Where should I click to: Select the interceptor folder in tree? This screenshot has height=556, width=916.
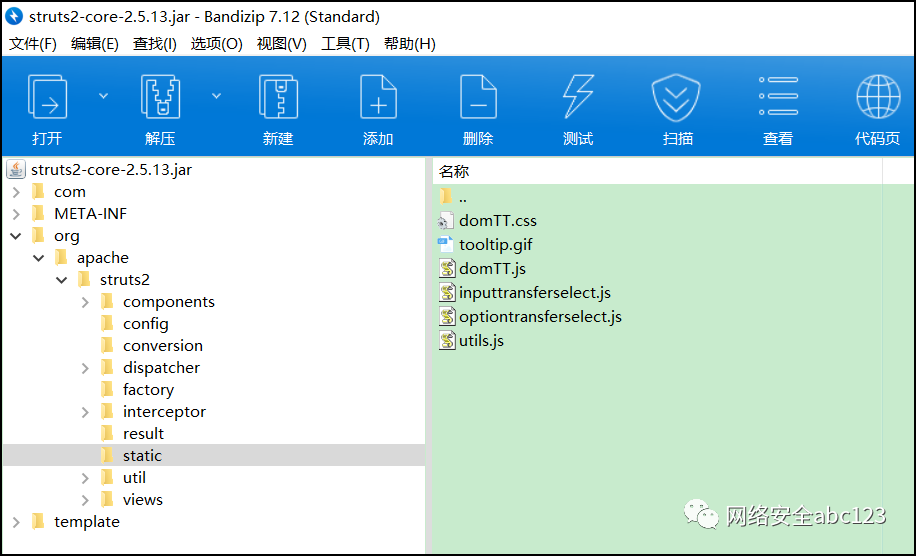164,412
